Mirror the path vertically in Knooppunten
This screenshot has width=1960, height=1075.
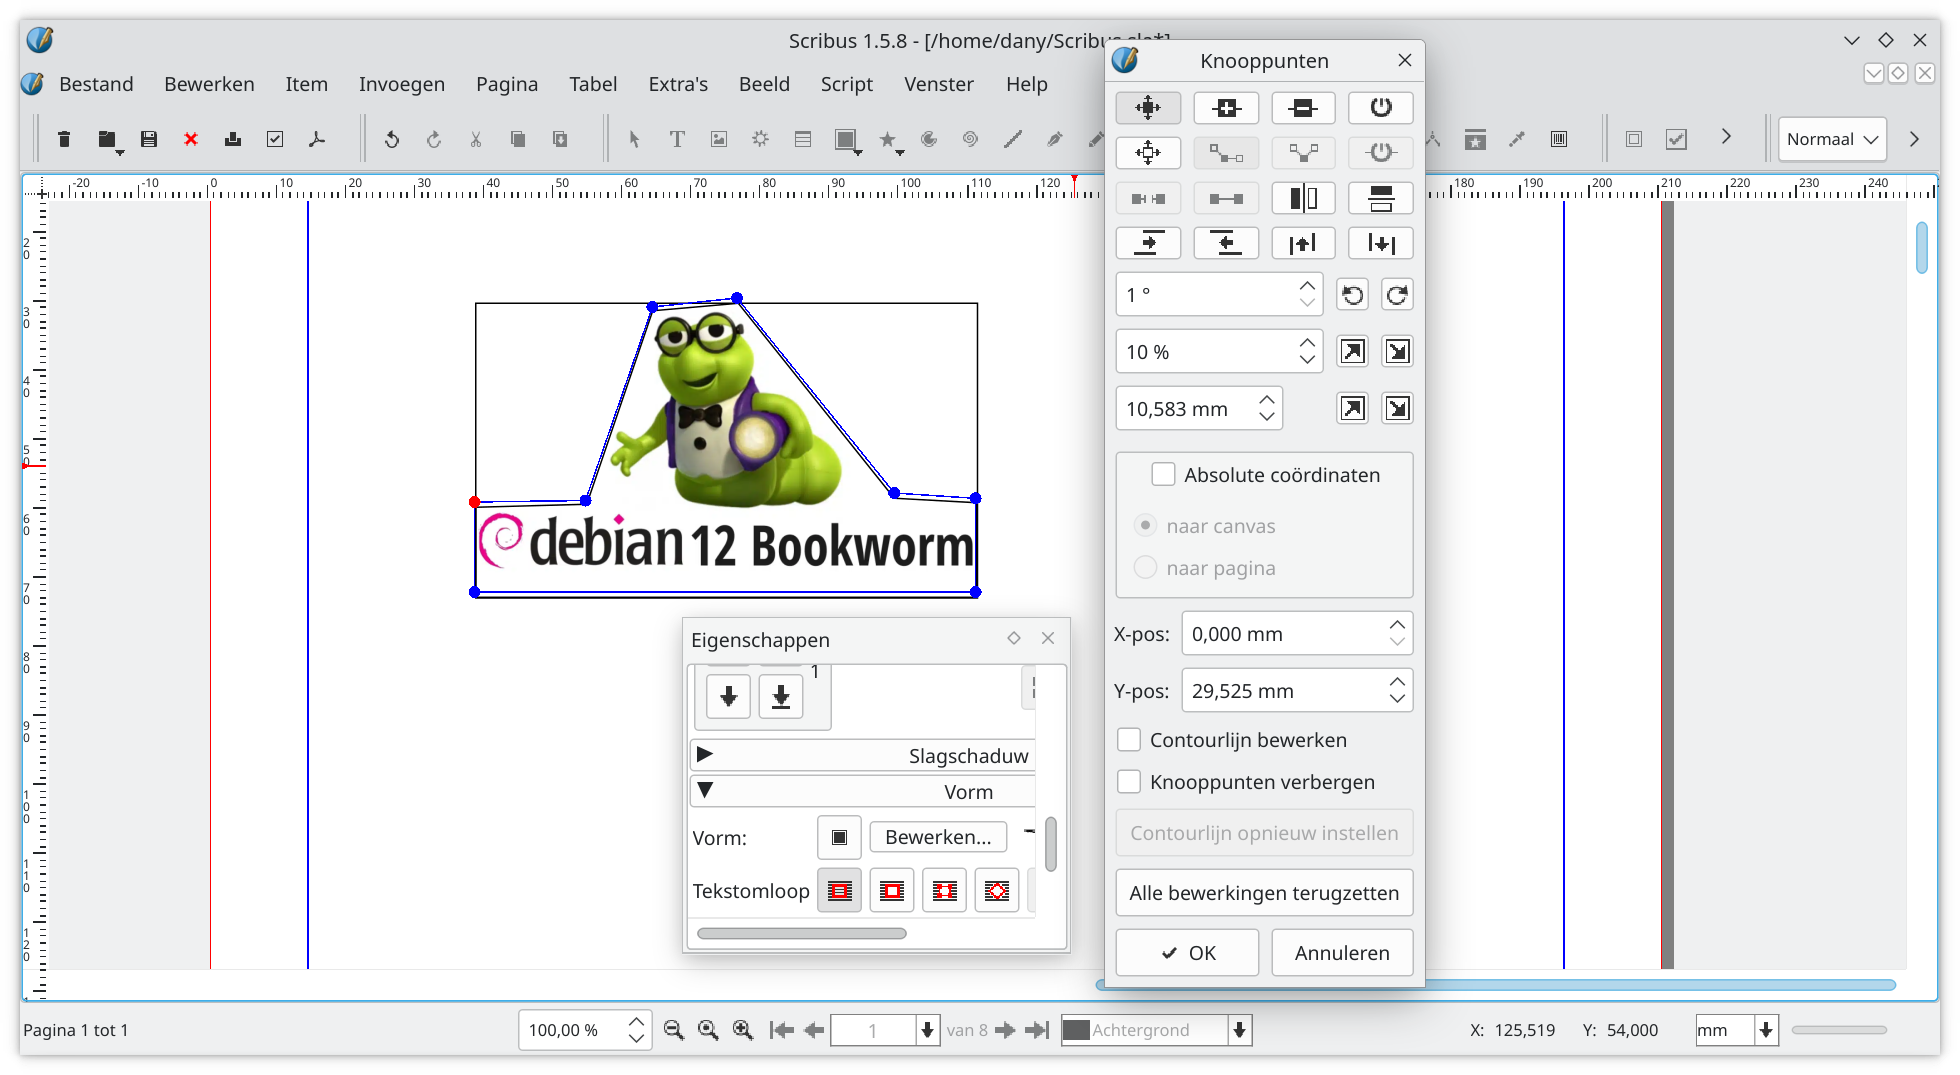[x=1381, y=198]
